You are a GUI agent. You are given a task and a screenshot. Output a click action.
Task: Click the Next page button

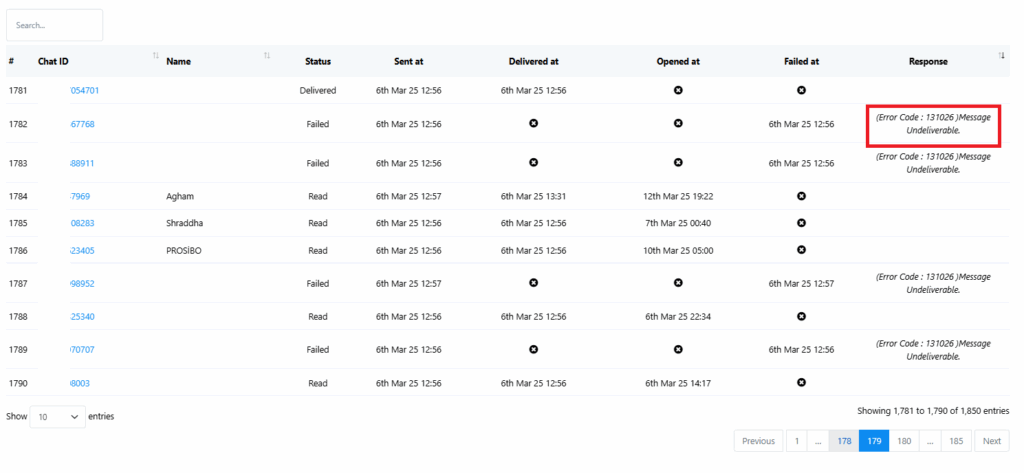coord(991,441)
